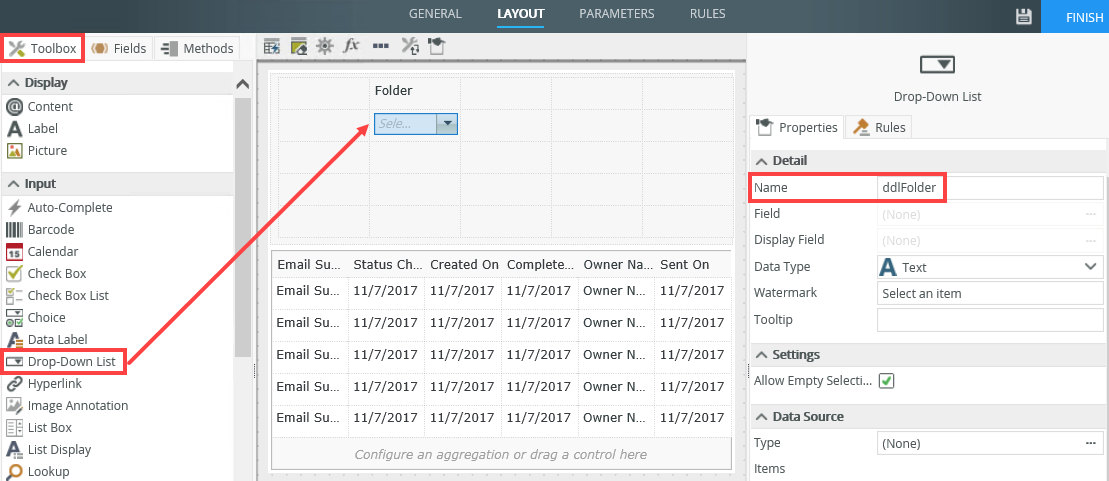Click the table with lightning bolt toolbar icon
Viewport: 1109px width, 481px height.
point(272,47)
